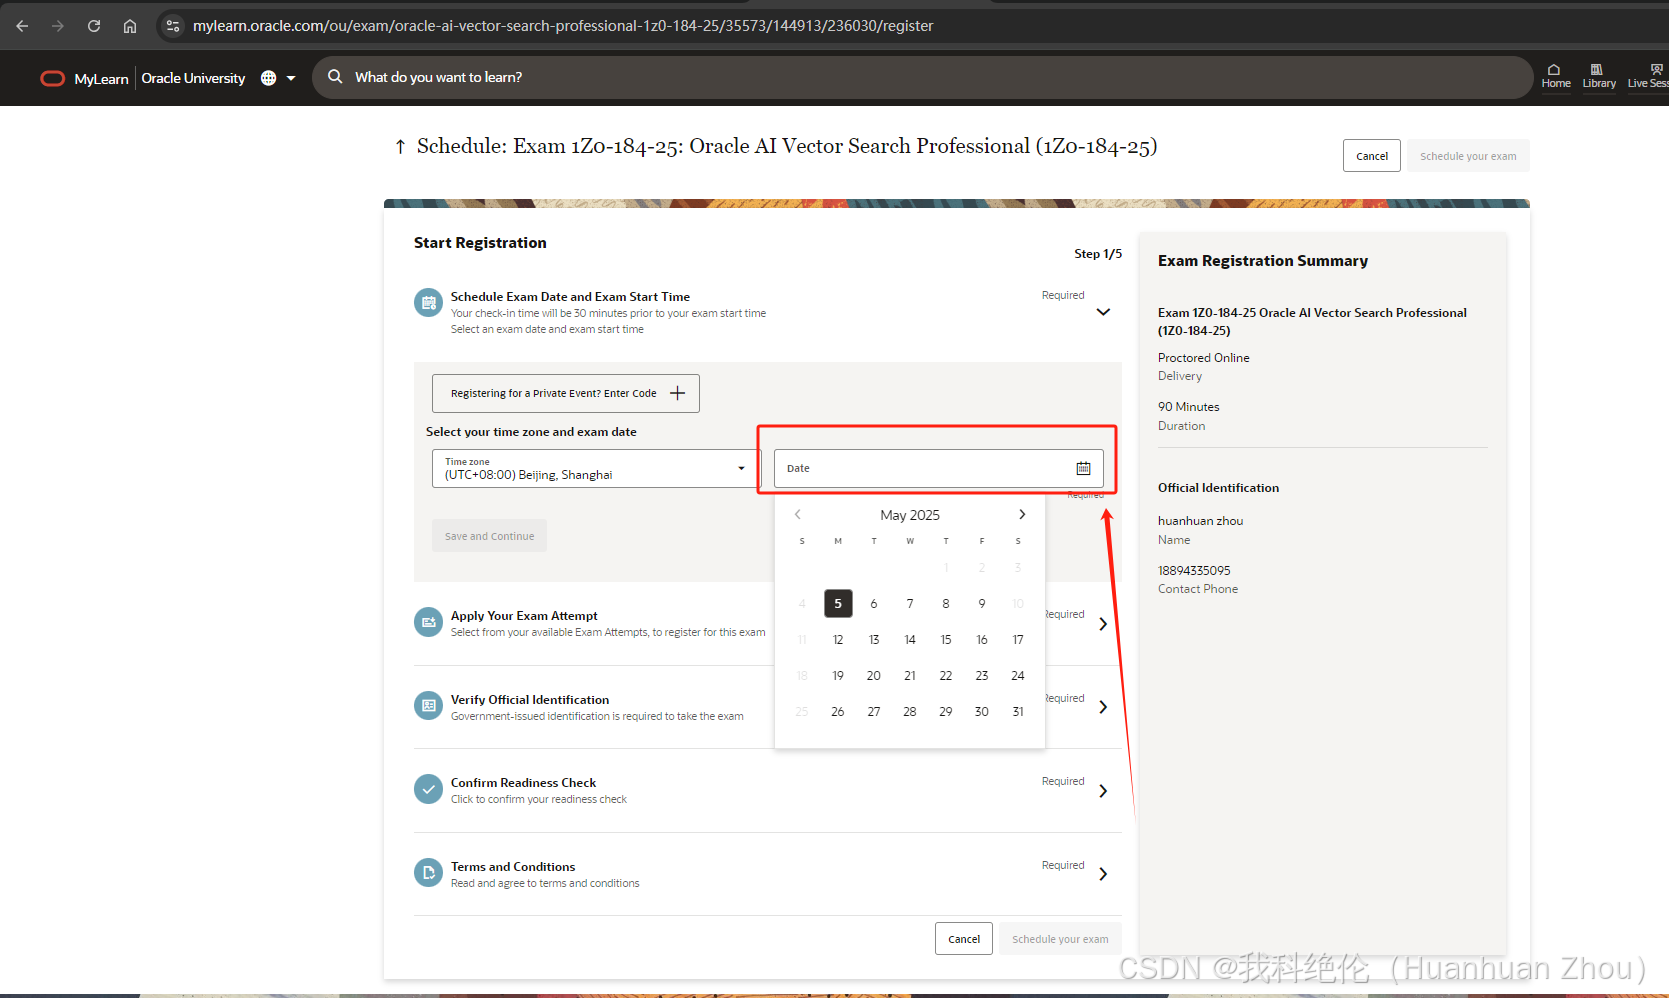Click the top 'Schedule your exam' button
Screen dimensions: 1669x998
coord(1468,156)
